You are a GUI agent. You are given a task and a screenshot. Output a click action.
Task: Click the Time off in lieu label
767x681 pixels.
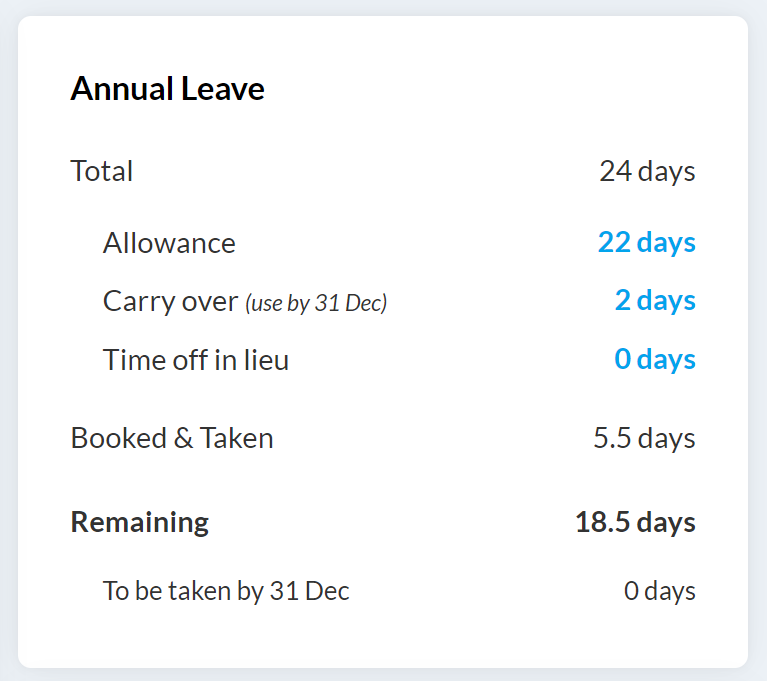click(x=196, y=360)
